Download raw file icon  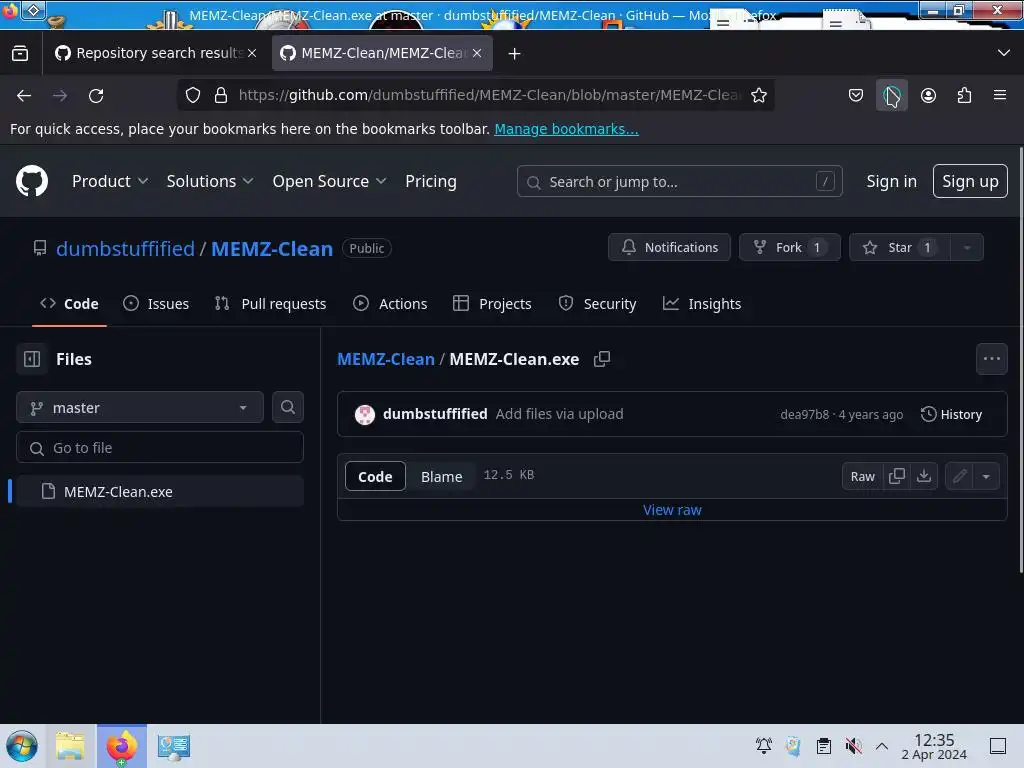(x=924, y=476)
